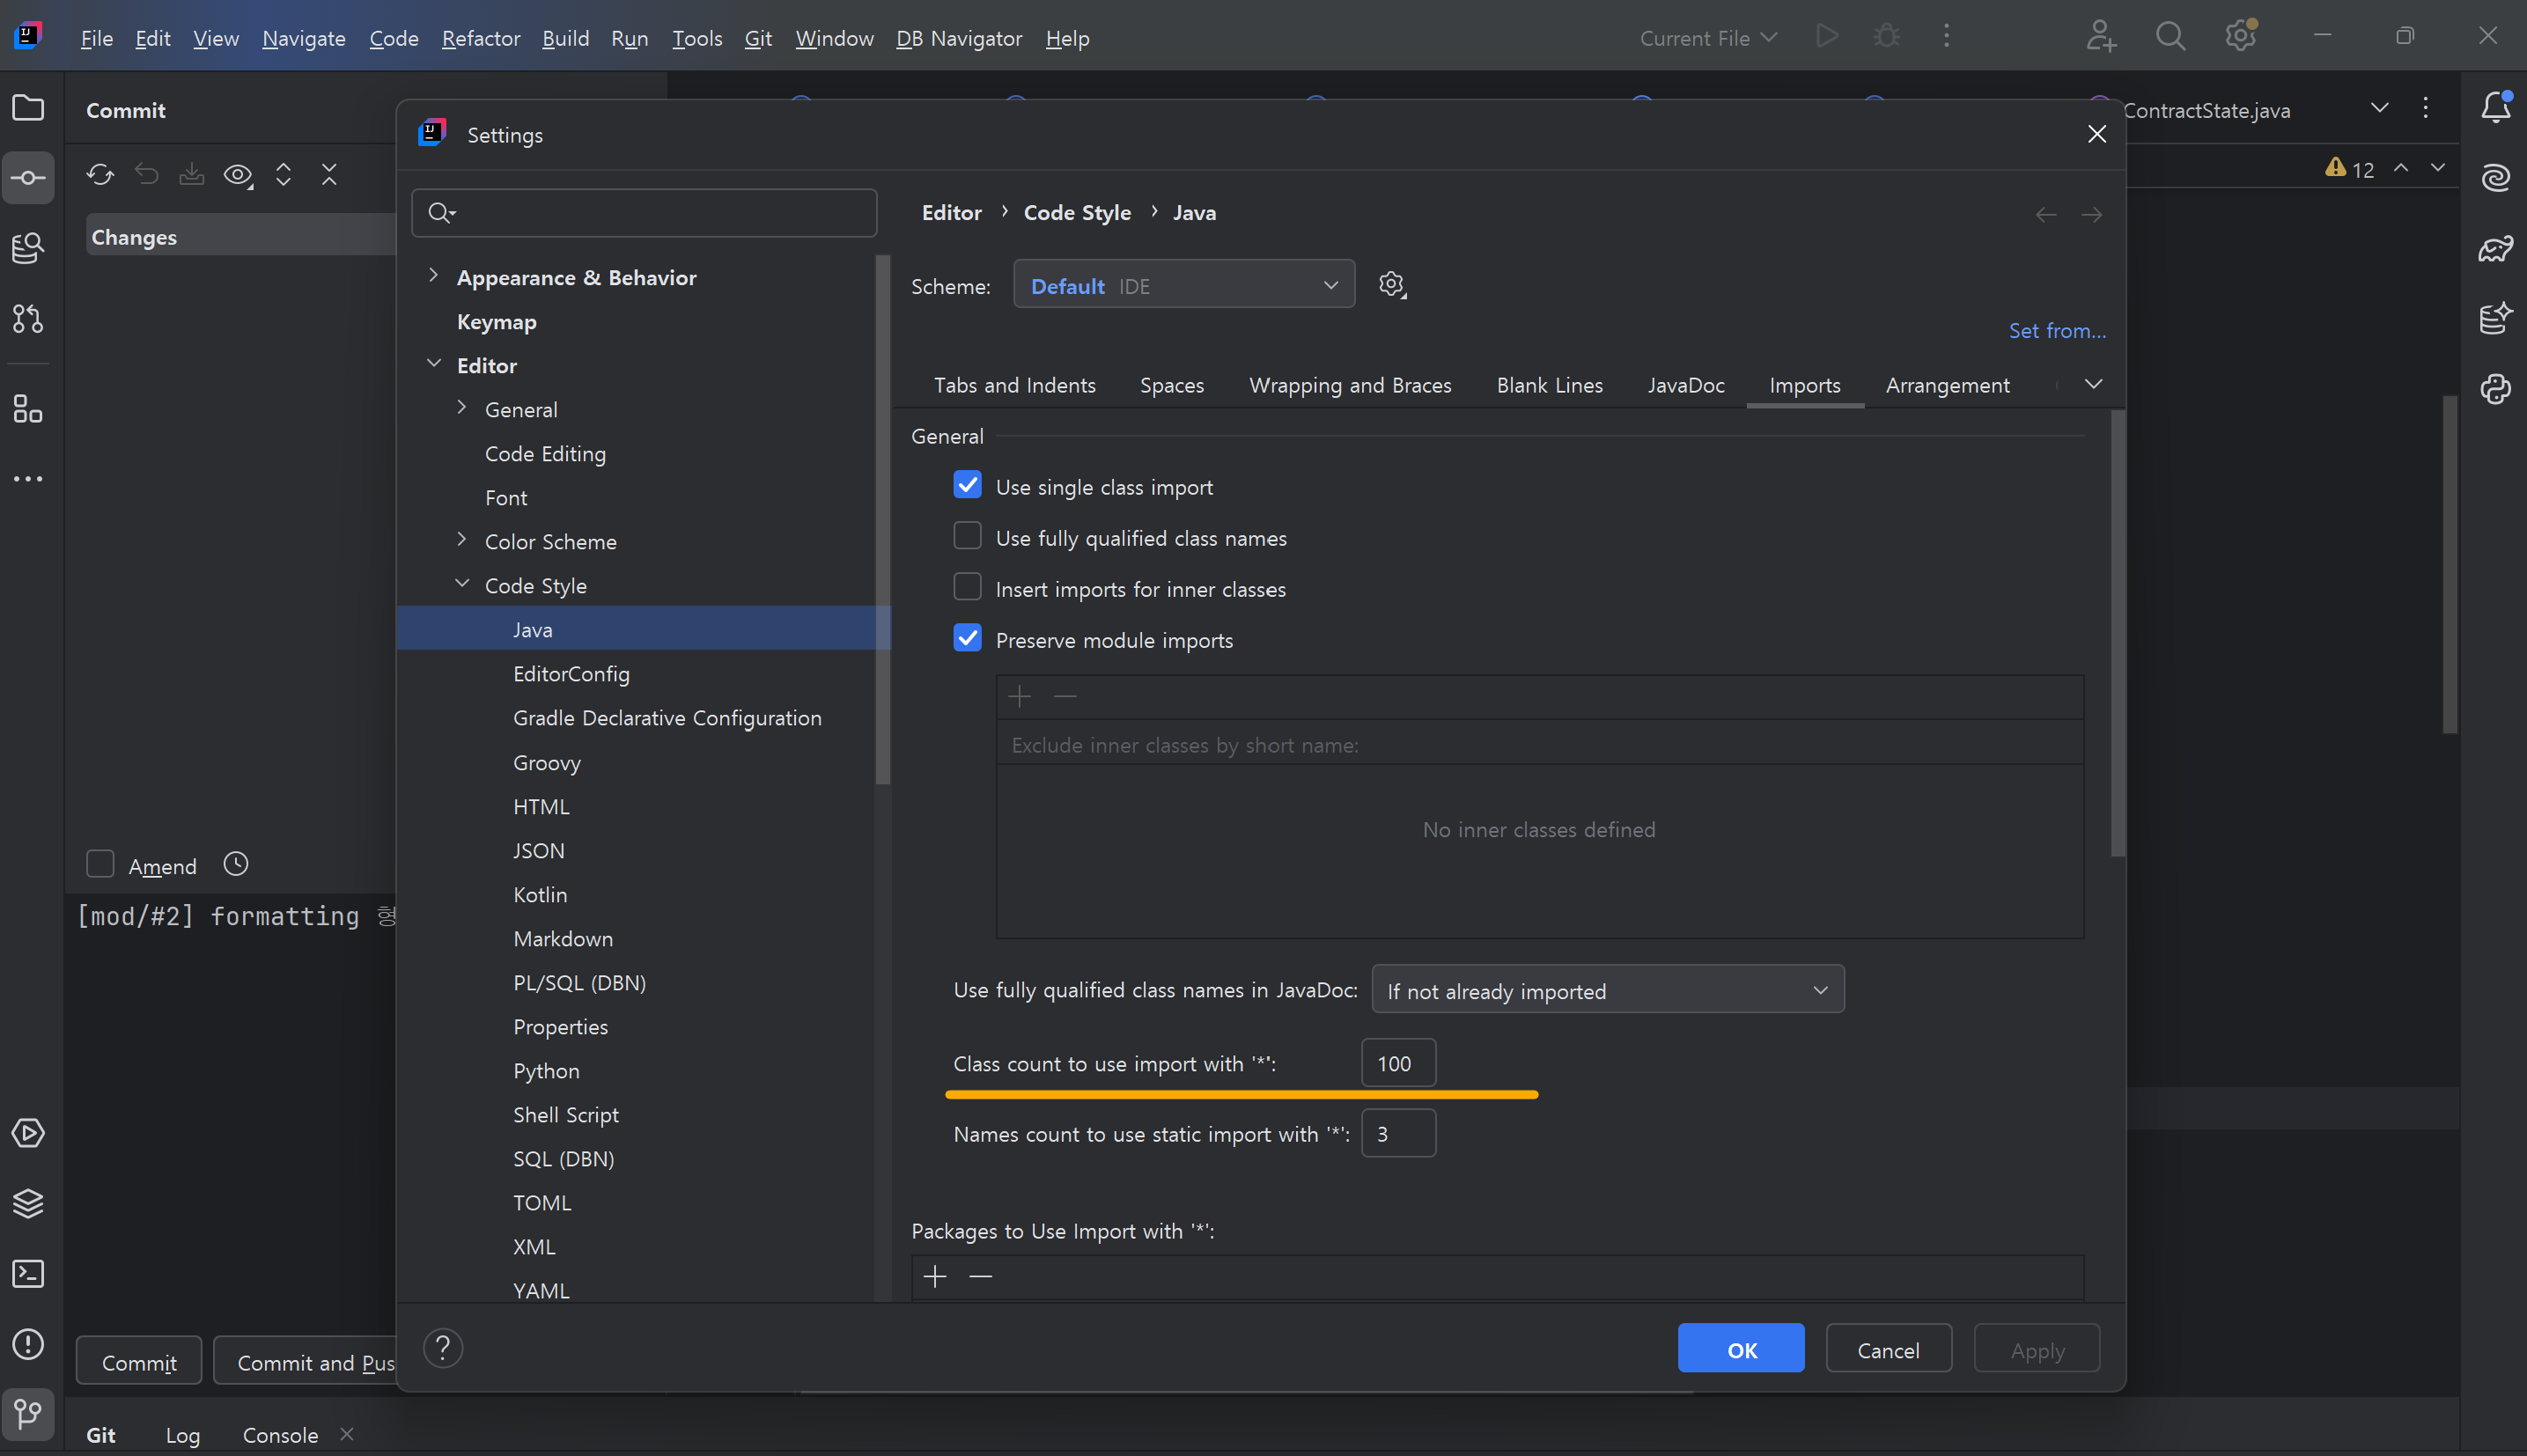2527x1456 pixels.
Task: Click the Set from... link
Action: pos(2057,330)
